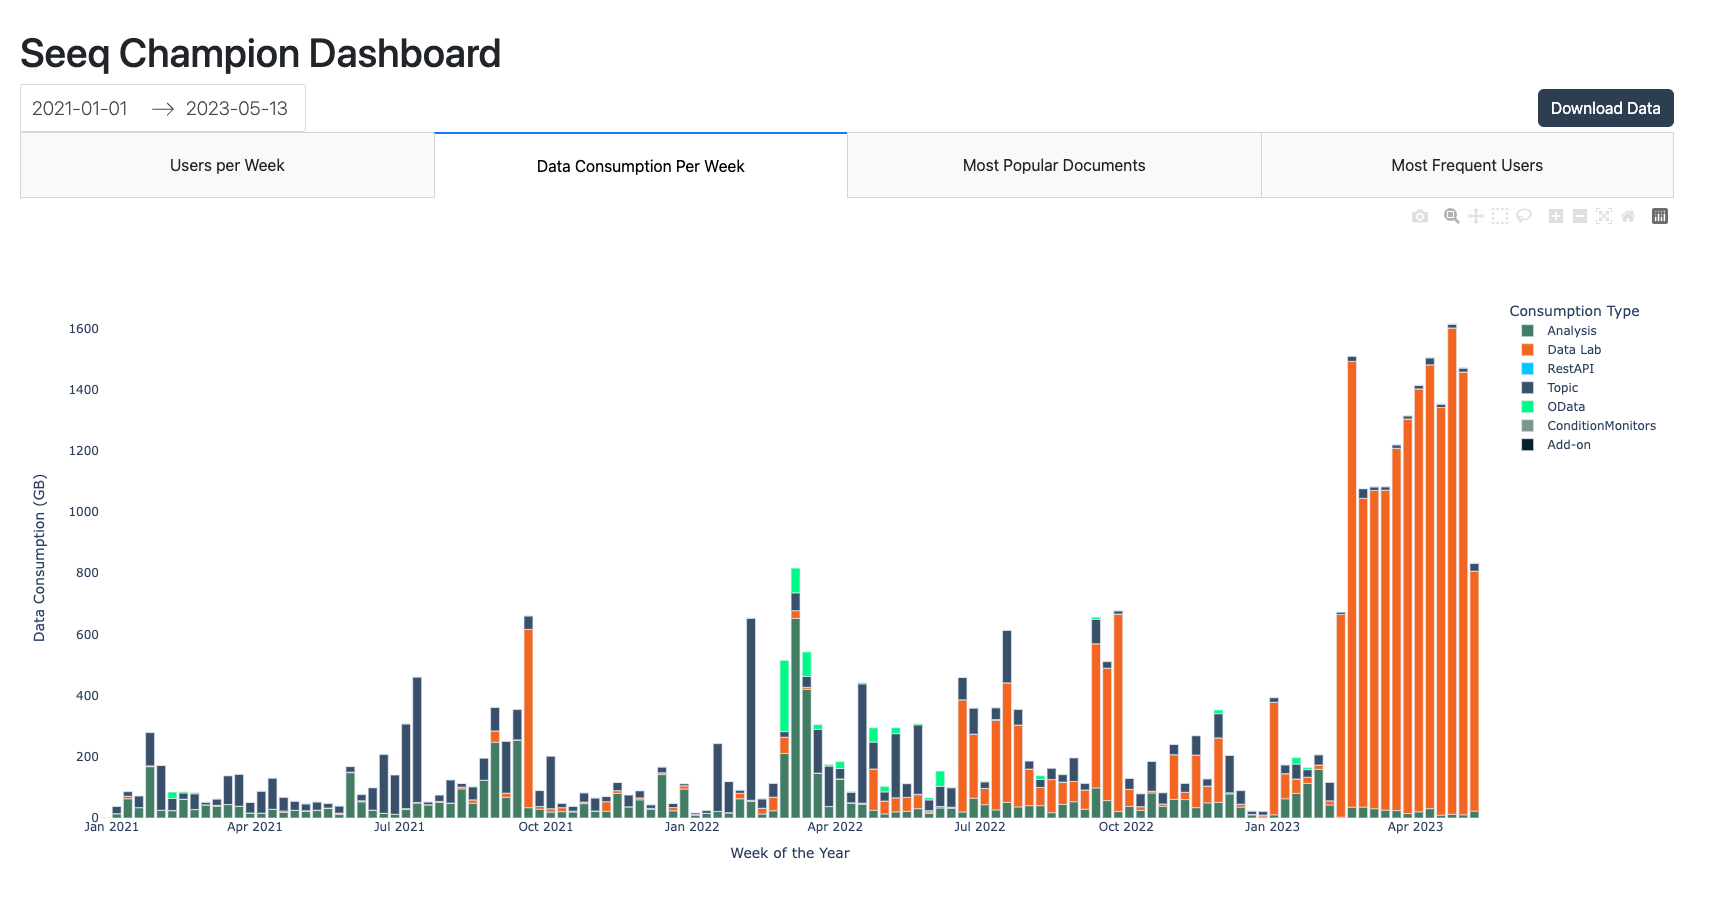Open Most Frequent Users tab

(x=1467, y=165)
